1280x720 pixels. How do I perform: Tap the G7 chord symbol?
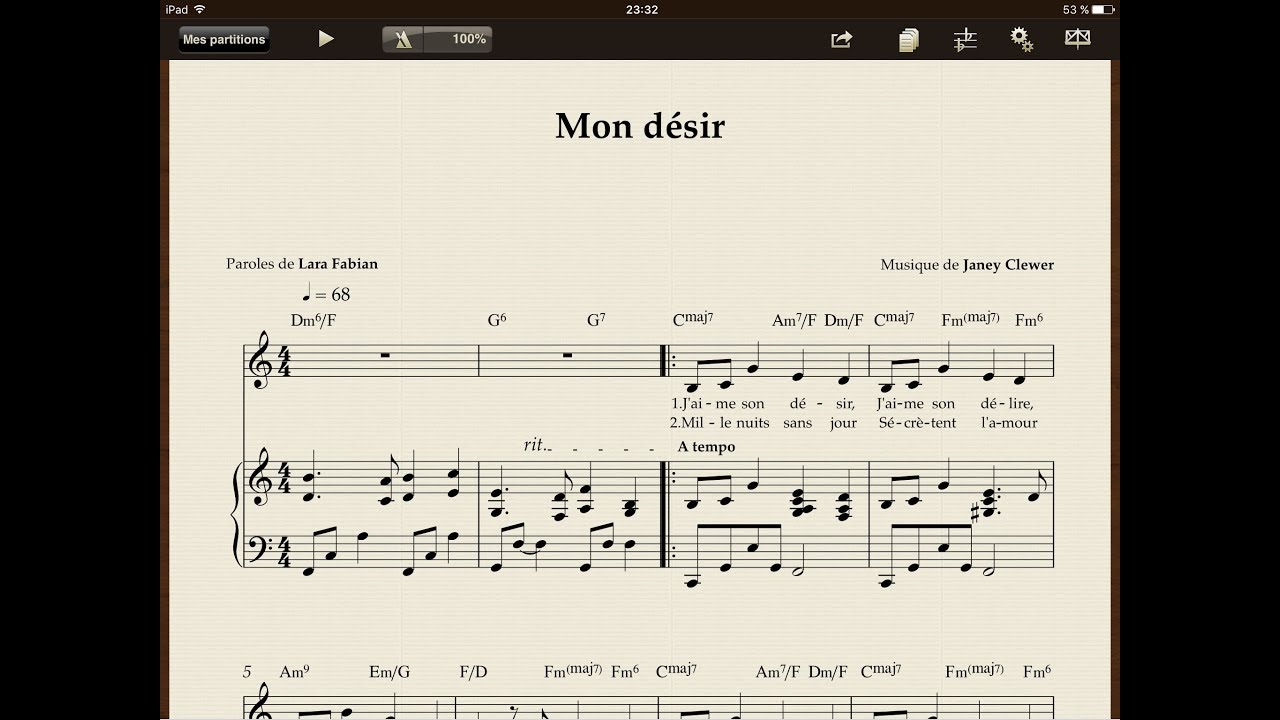pos(596,320)
